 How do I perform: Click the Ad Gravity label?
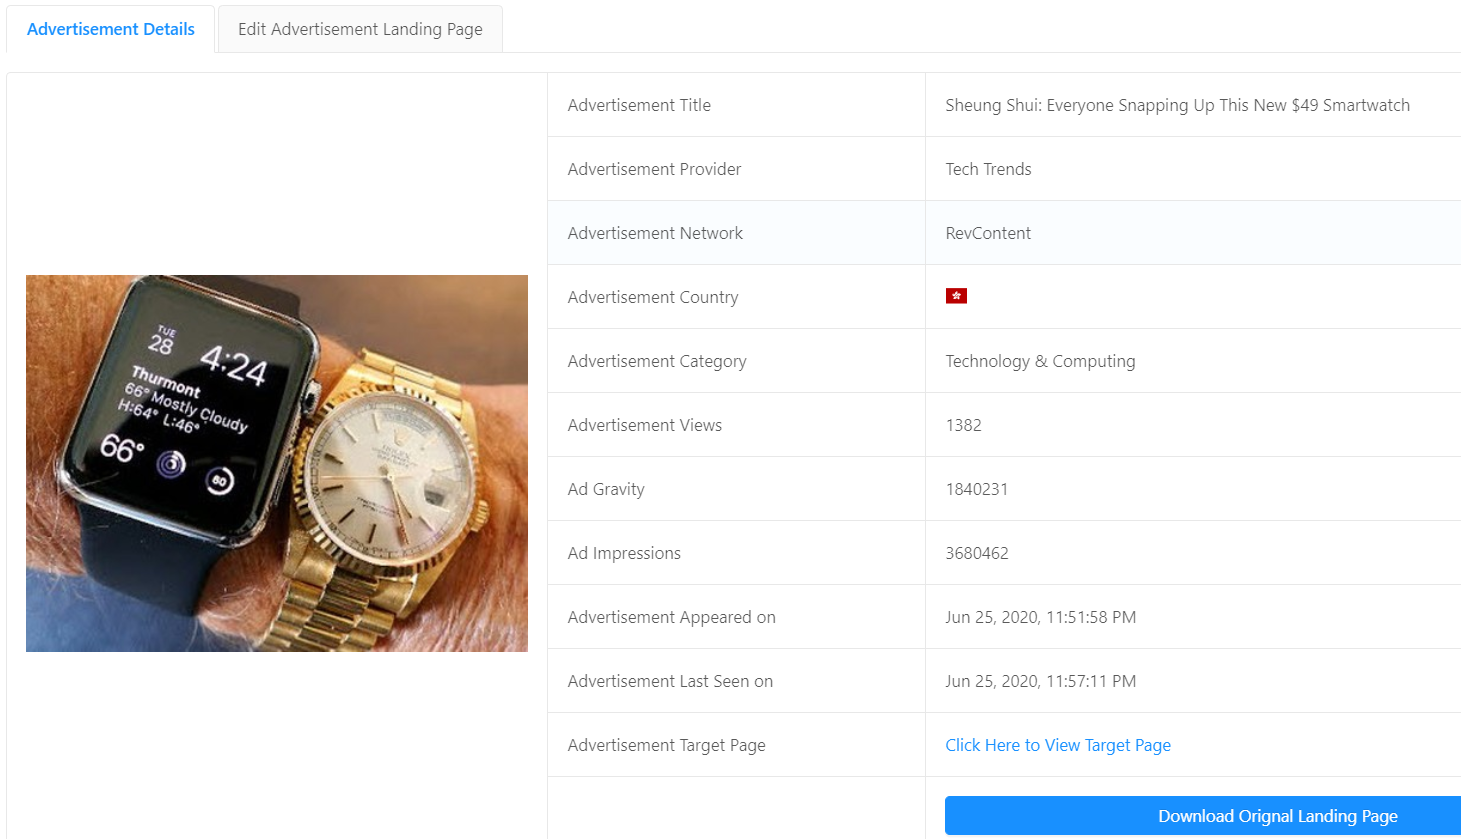(x=606, y=489)
